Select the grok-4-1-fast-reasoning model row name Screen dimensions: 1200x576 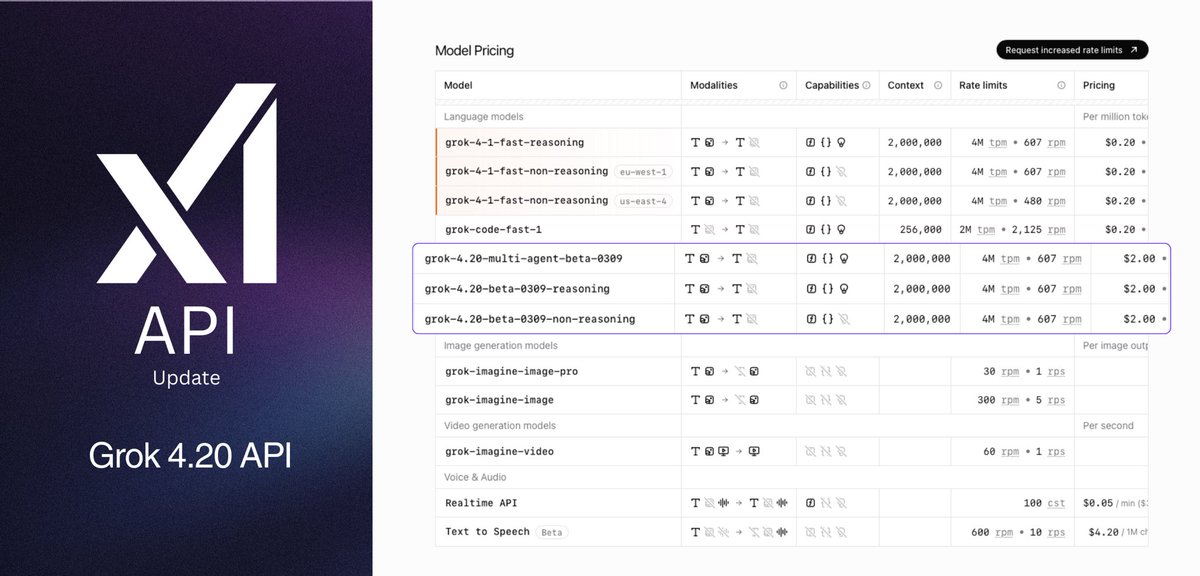(514, 143)
